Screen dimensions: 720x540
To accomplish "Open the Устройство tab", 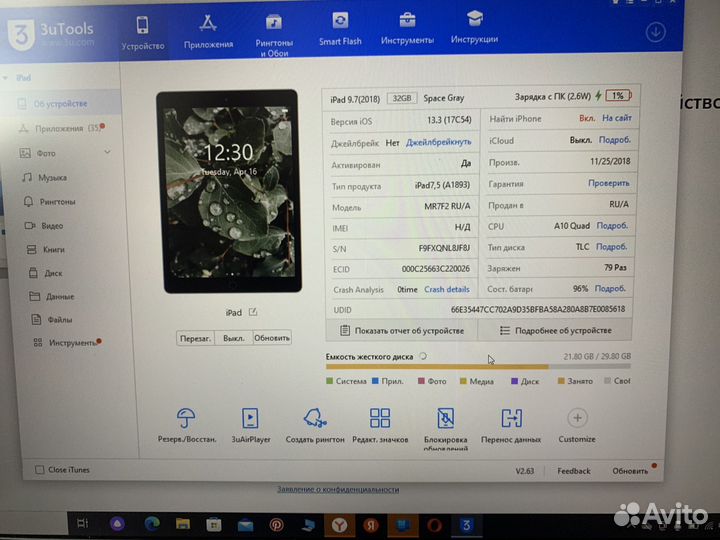I will coord(143,33).
